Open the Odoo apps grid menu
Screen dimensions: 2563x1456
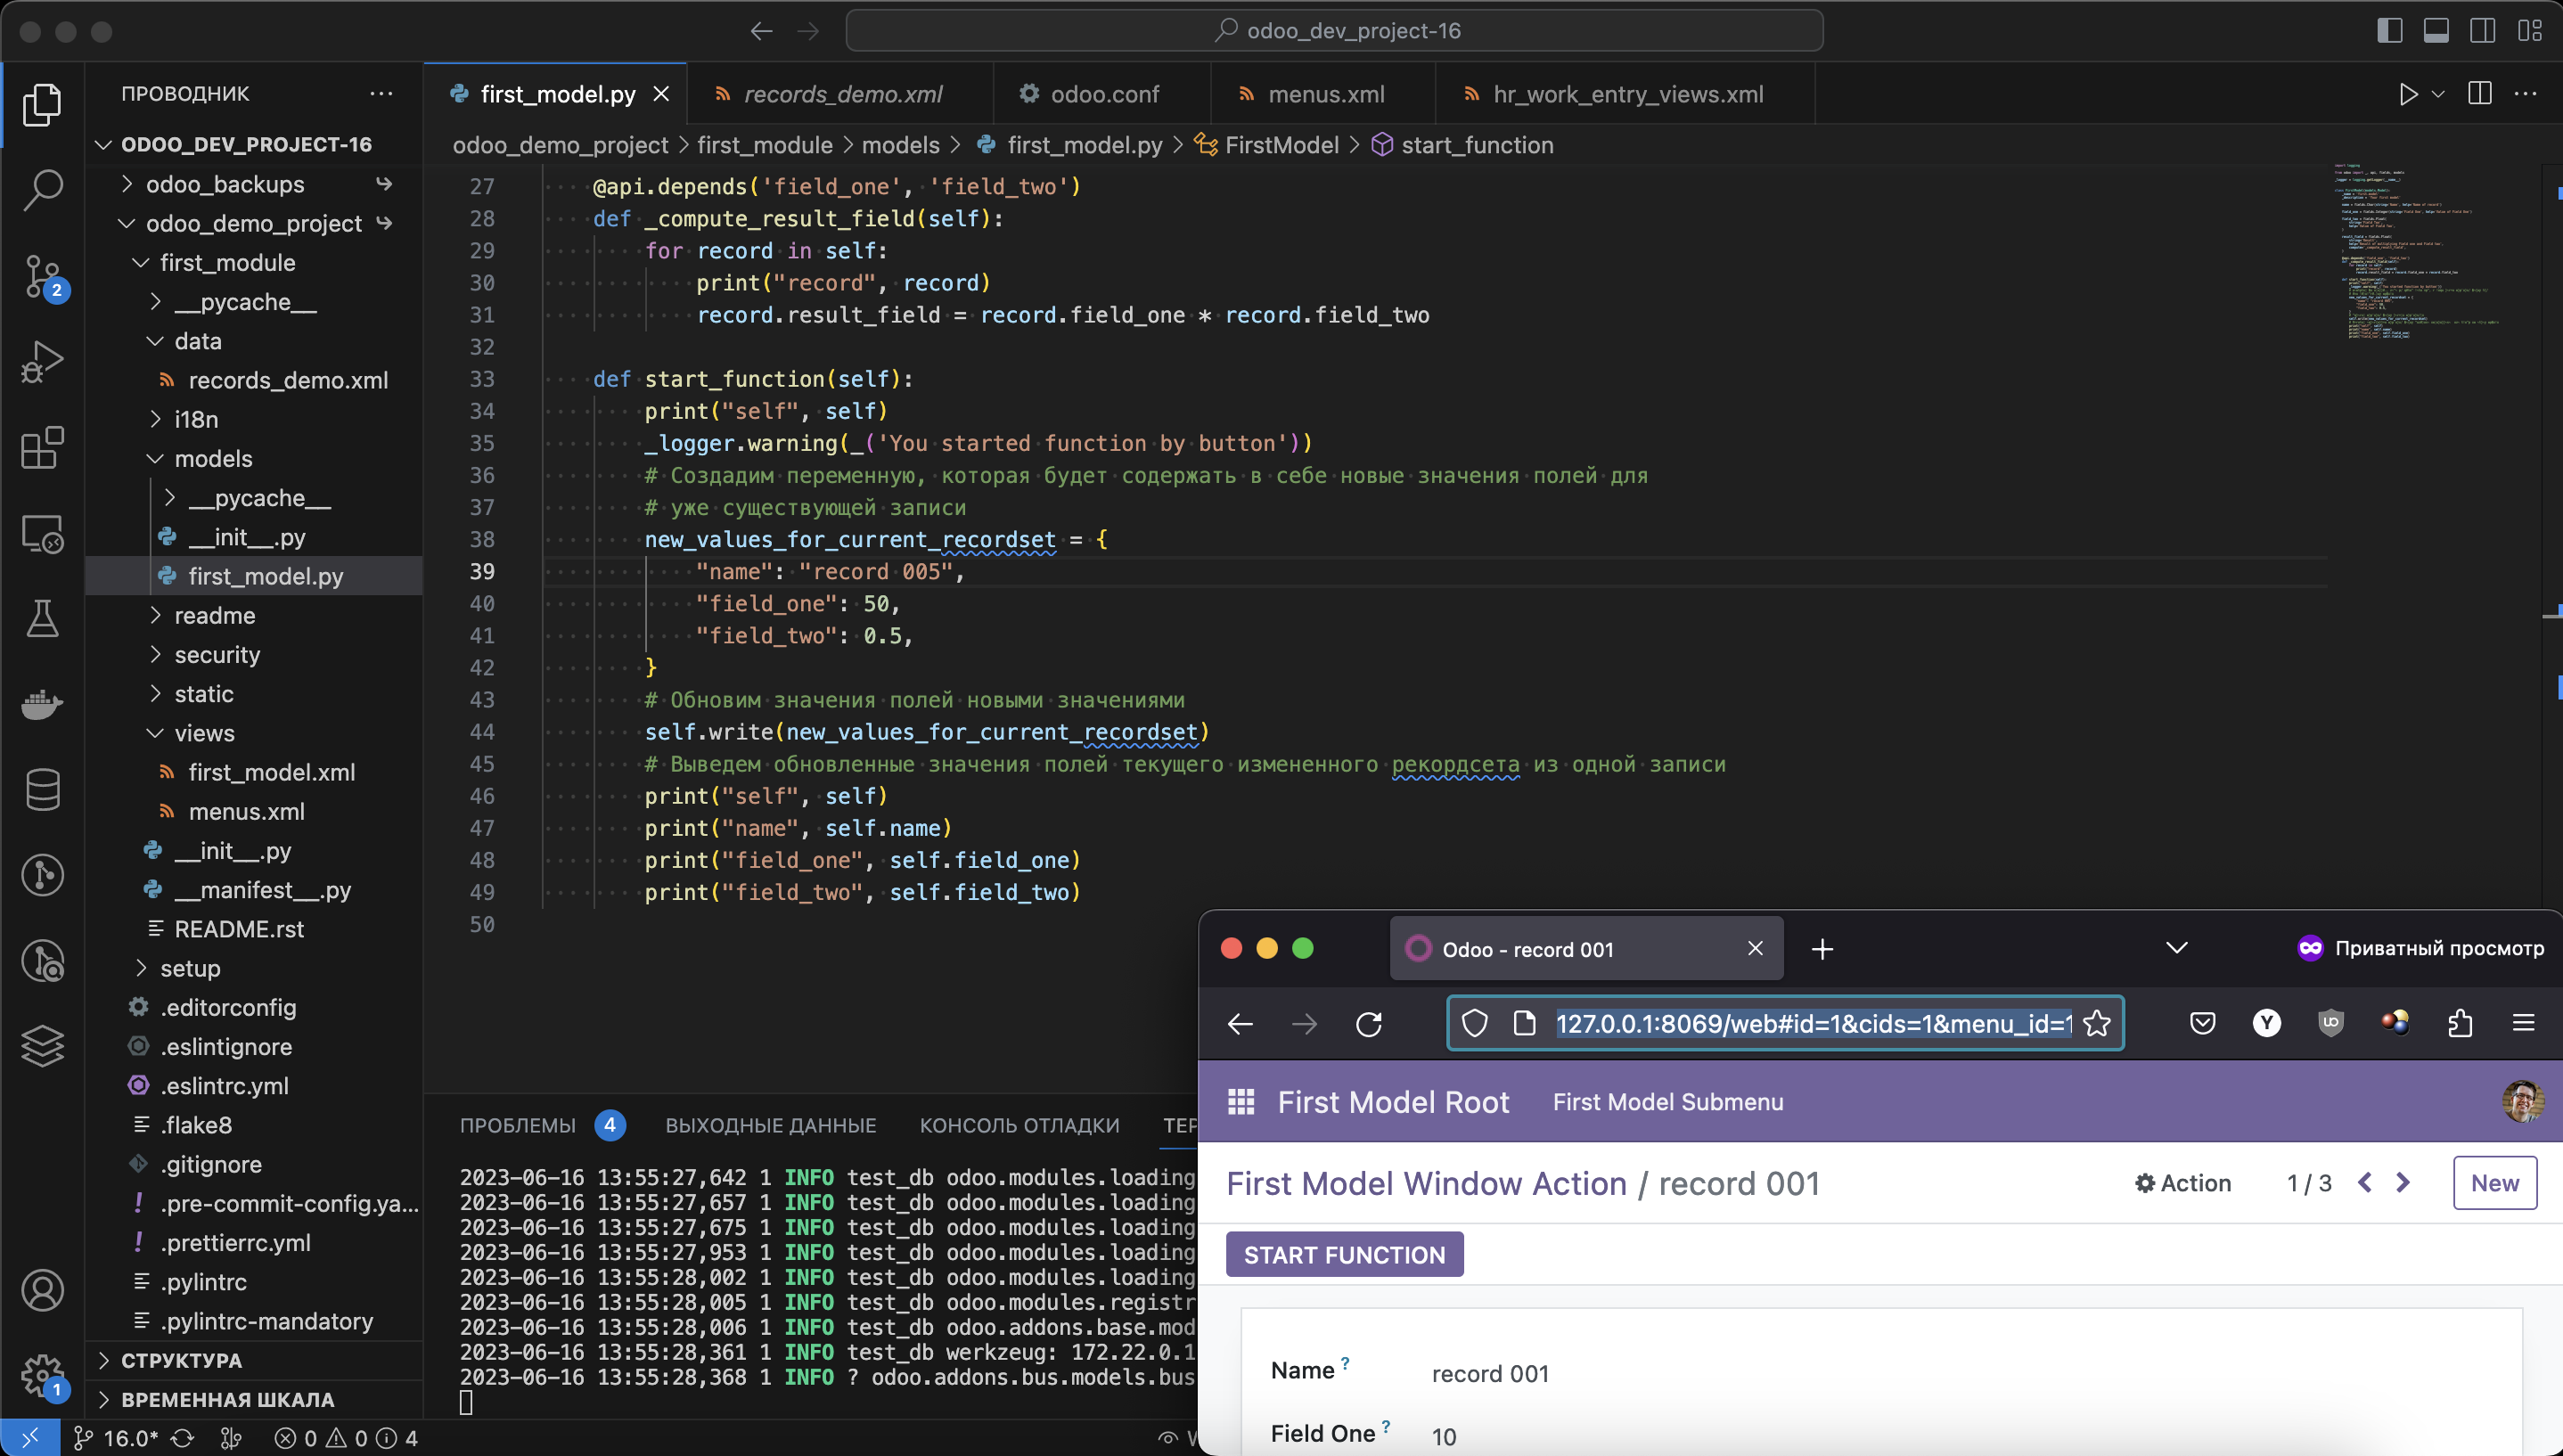1241,1102
